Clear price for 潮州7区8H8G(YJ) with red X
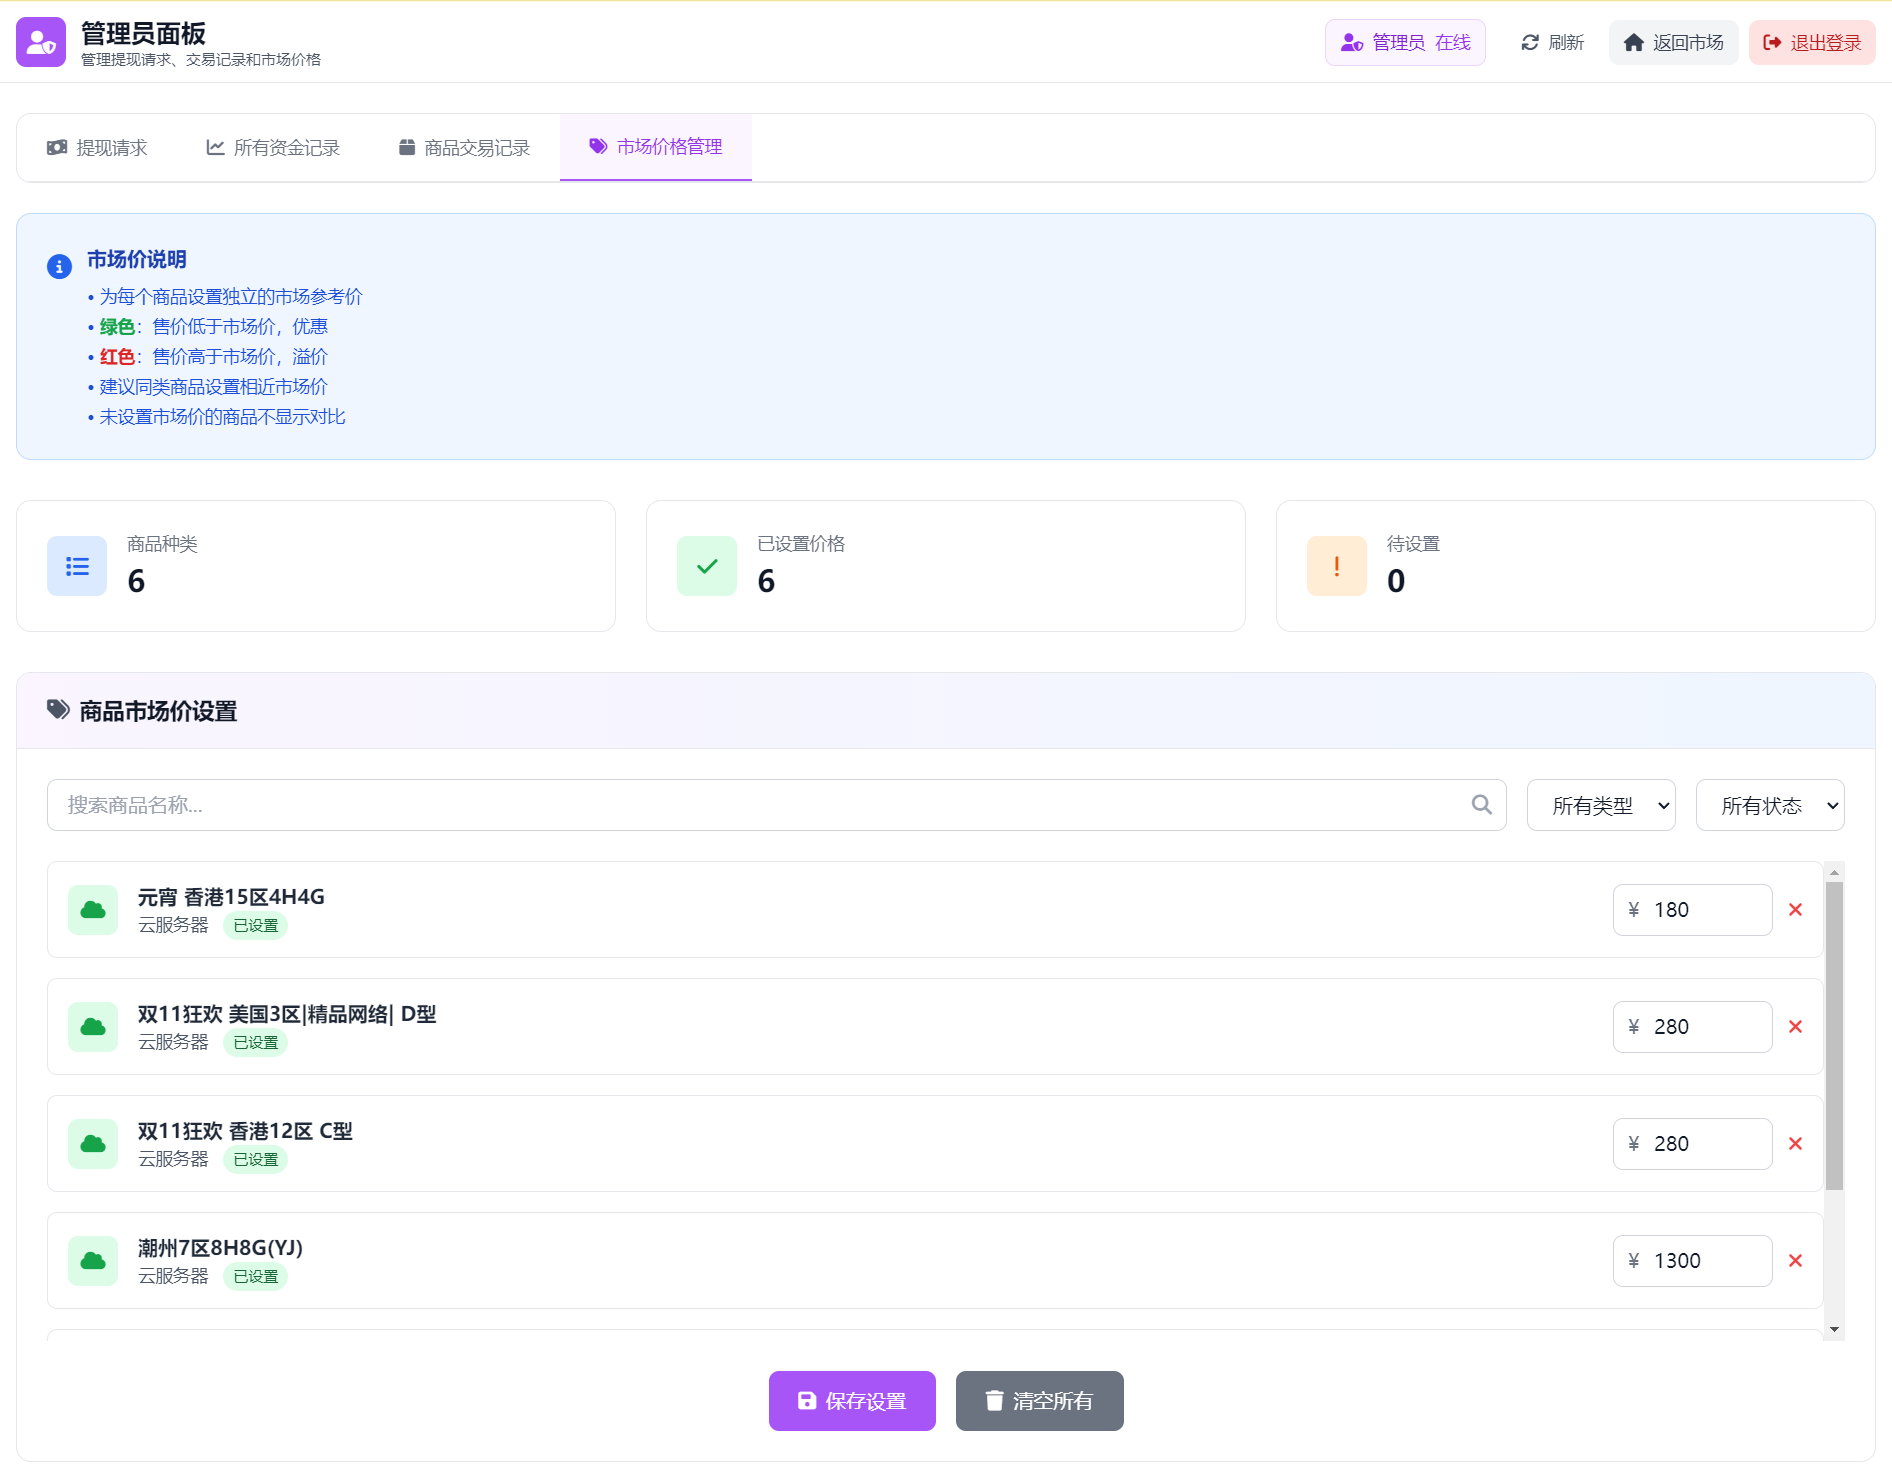 (x=1795, y=1261)
